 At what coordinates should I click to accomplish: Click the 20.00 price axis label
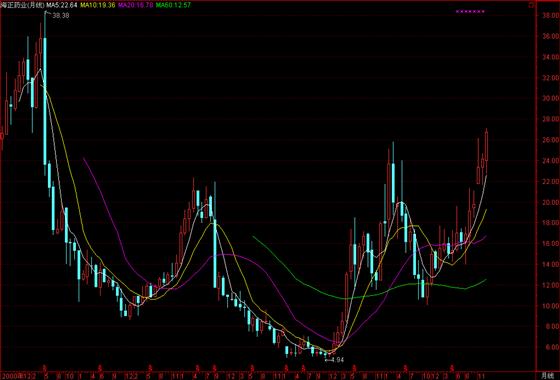click(x=550, y=202)
